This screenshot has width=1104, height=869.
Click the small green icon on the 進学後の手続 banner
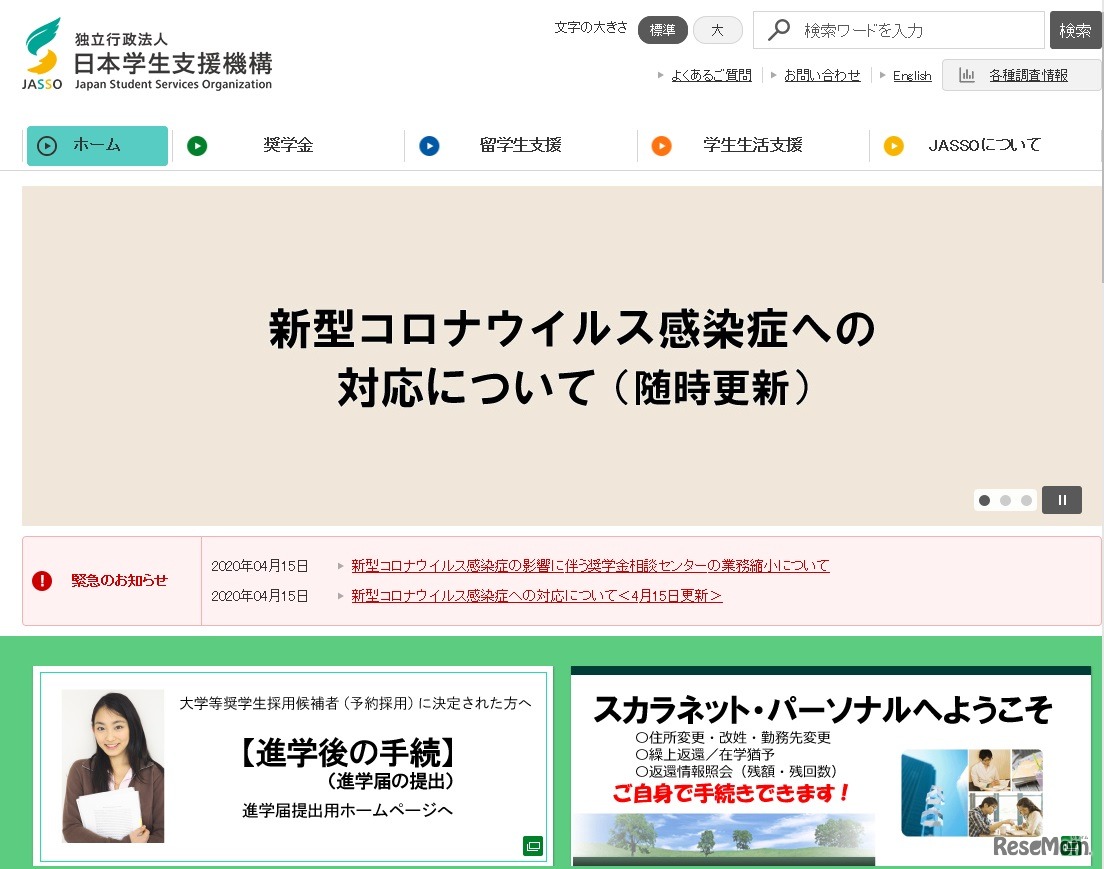pyautogui.click(x=533, y=845)
